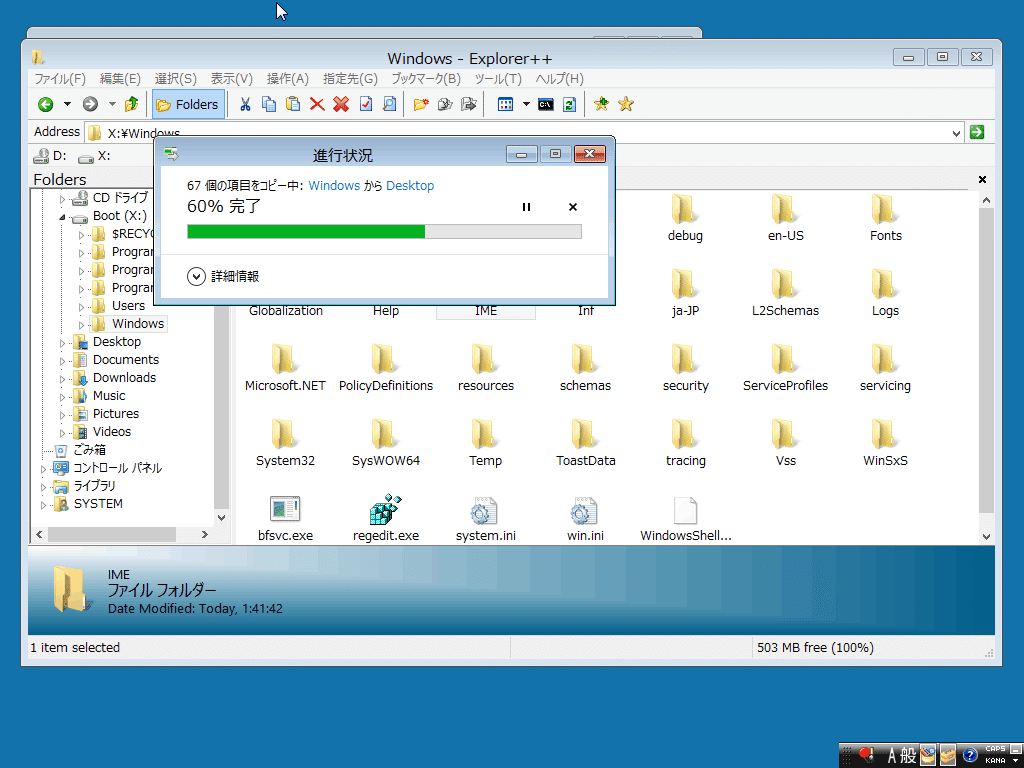Viewport: 1024px width, 768px height.
Task: Toggle the Folders pane button
Action: (187, 104)
